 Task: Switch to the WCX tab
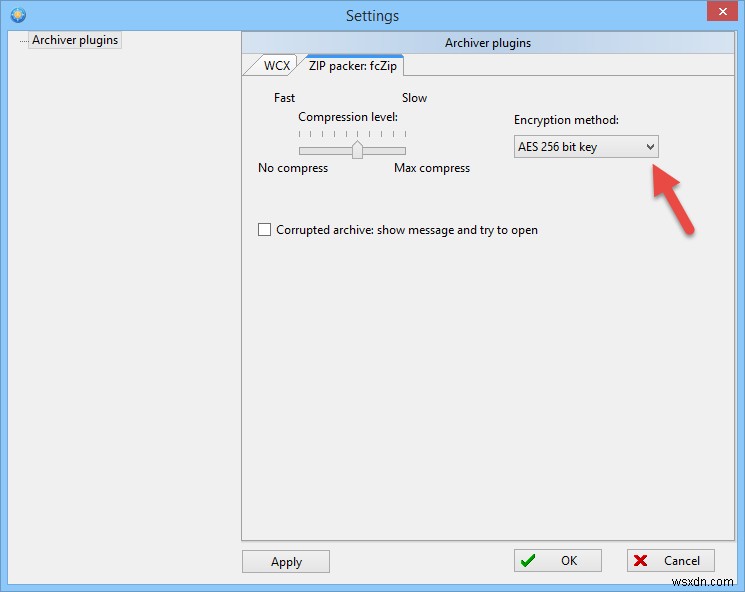277,66
